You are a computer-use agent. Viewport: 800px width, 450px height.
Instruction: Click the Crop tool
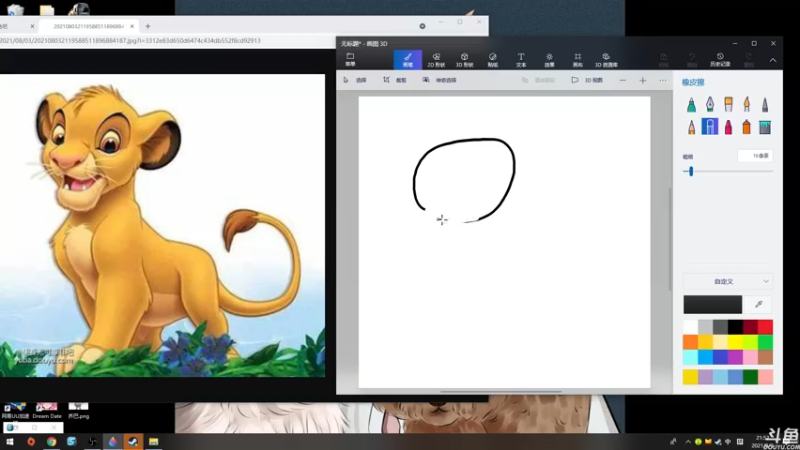(x=394, y=80)
